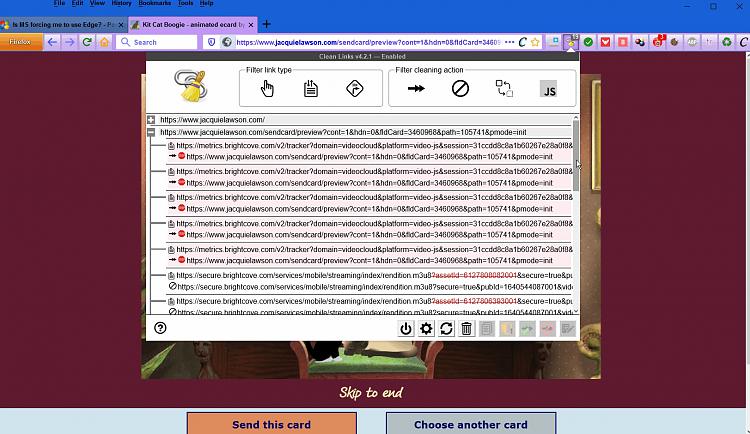Clear log with trash can icon
The image size is (750, 434).
coord(466,329)
